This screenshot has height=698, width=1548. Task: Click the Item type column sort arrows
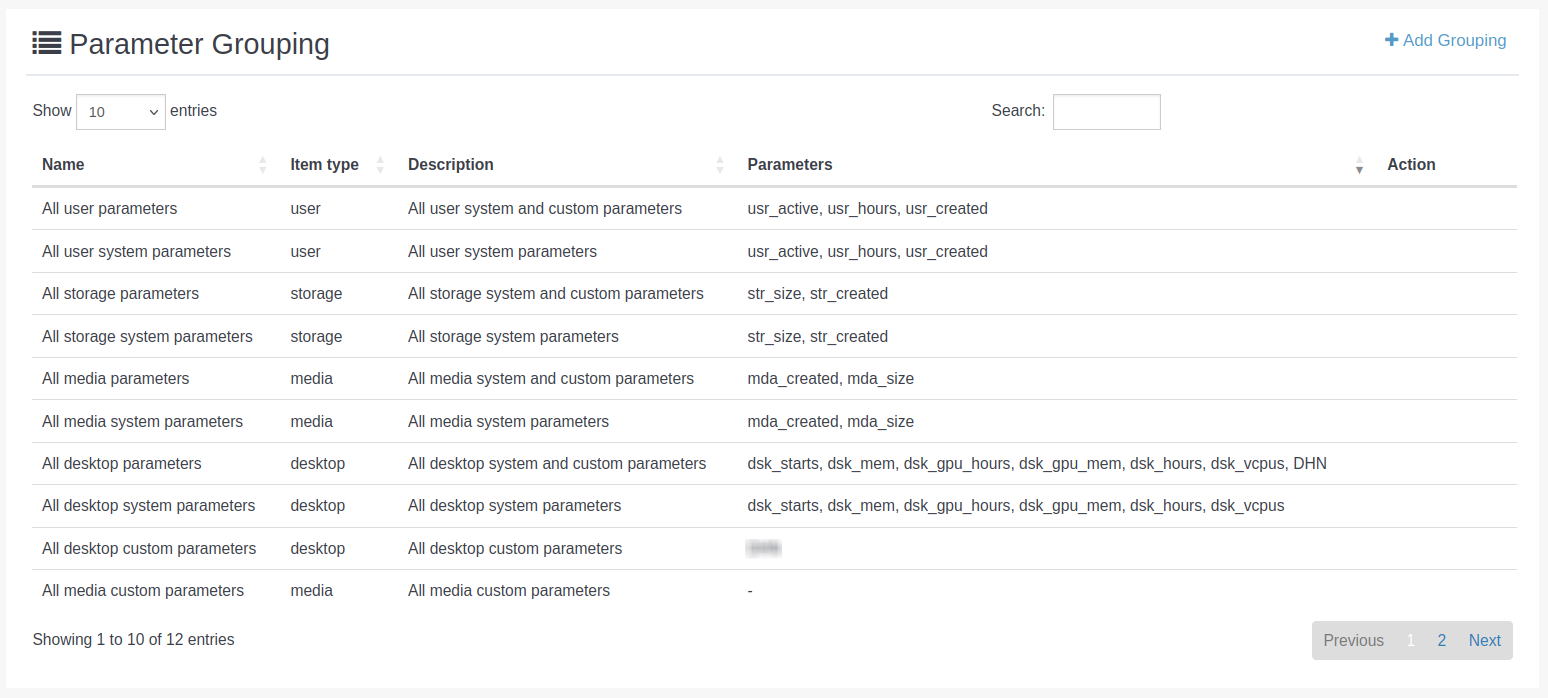tap(380, 165)
